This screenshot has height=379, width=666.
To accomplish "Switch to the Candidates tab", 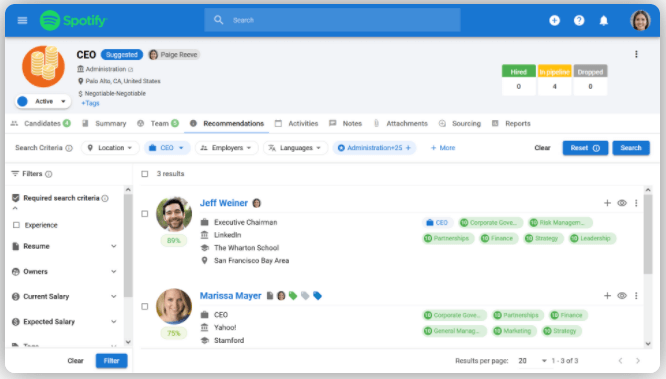I will [x=41, y=124].
